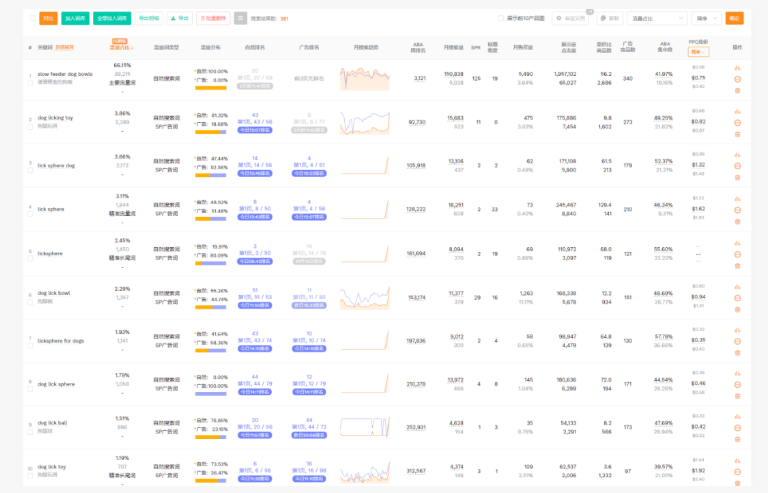
Task: Click trash icon in lick sphere dog row
Action: pos(737,177)
